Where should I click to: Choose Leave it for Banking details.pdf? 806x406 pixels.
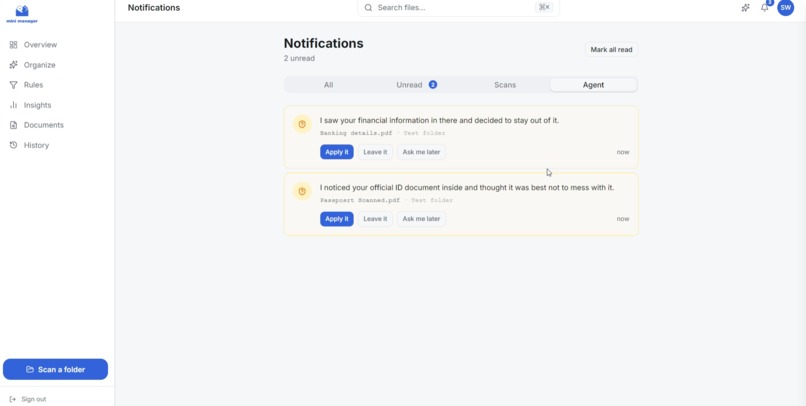point(375,152)
